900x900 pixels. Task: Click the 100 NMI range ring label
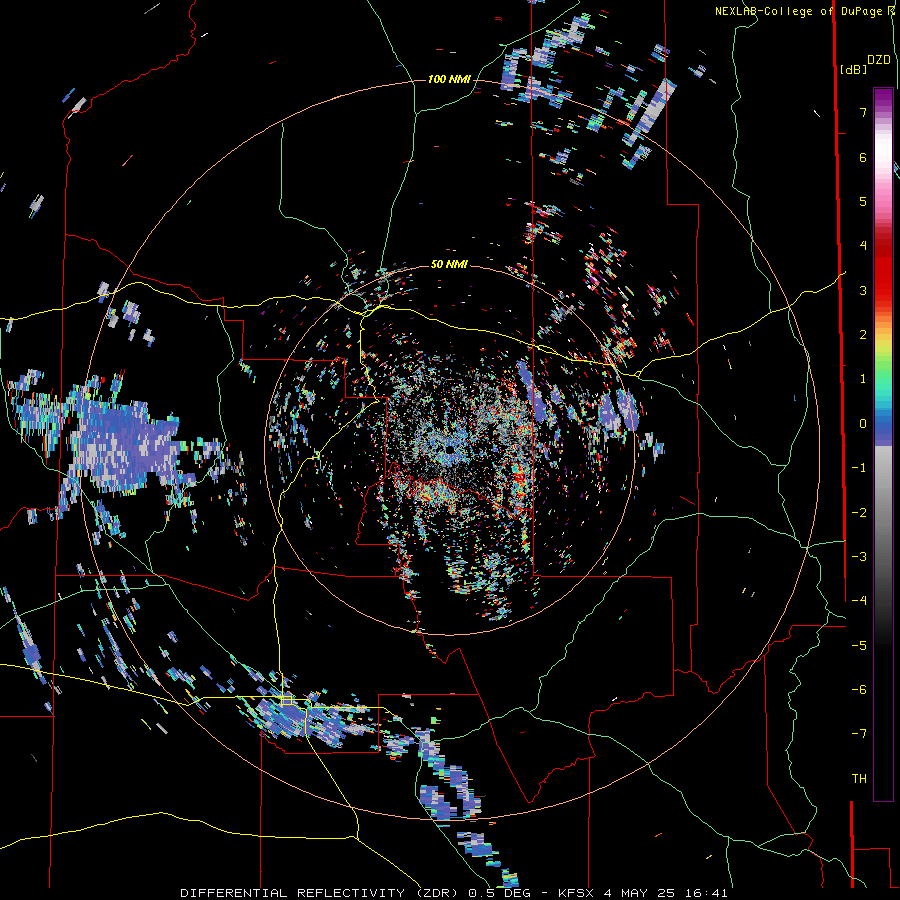coord(449,79)
